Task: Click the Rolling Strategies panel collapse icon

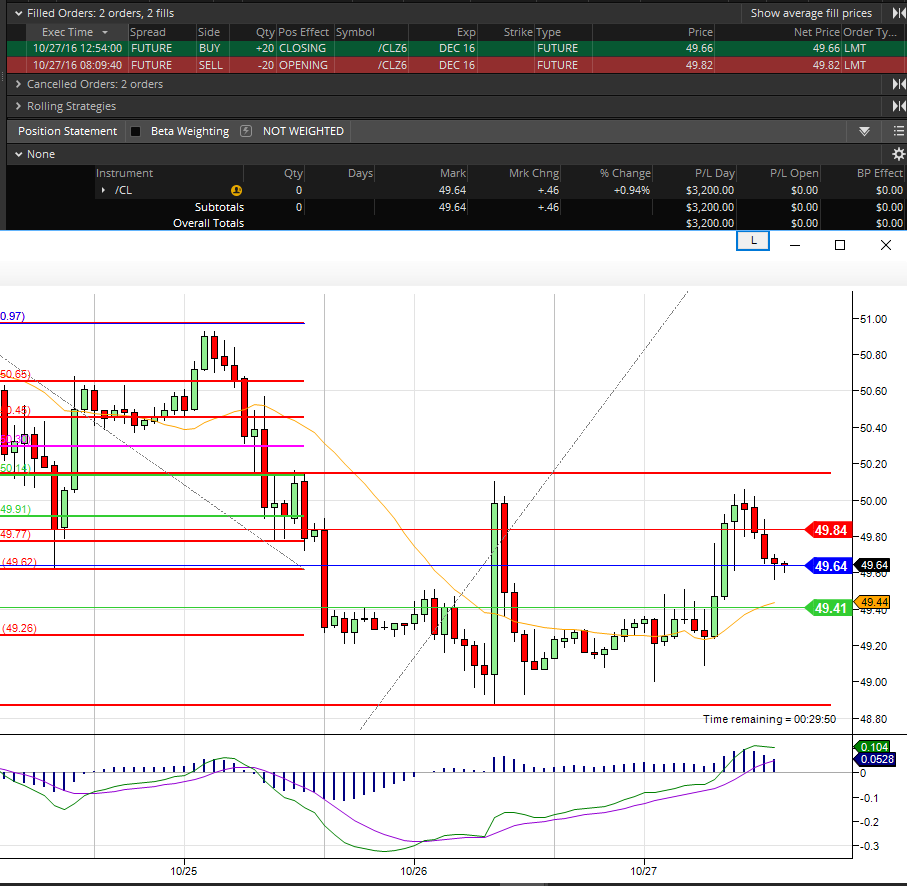Action: (898, 106)
